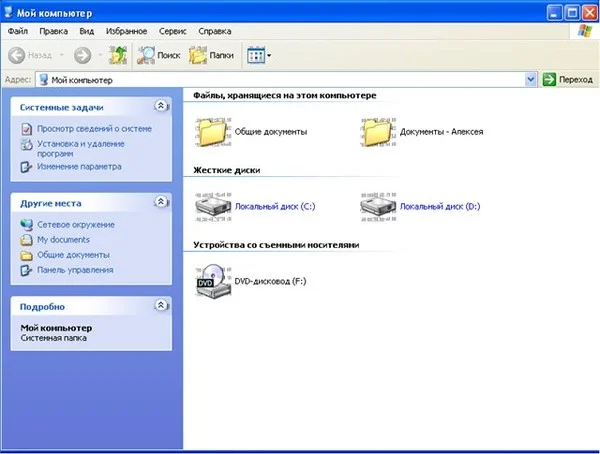The height and width of the screenshot is (454, 600).
Task: Open the Избранное menu
Action: (126, 31)
